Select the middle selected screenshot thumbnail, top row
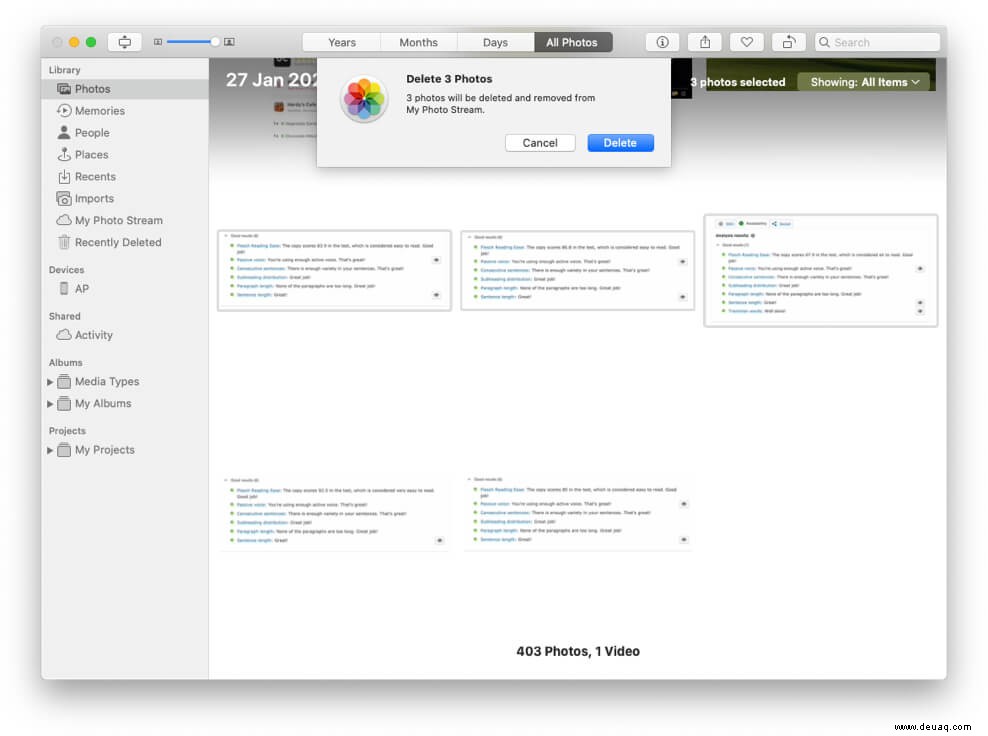Viewport: 988px width, 736px height. [x=577, y=270]
